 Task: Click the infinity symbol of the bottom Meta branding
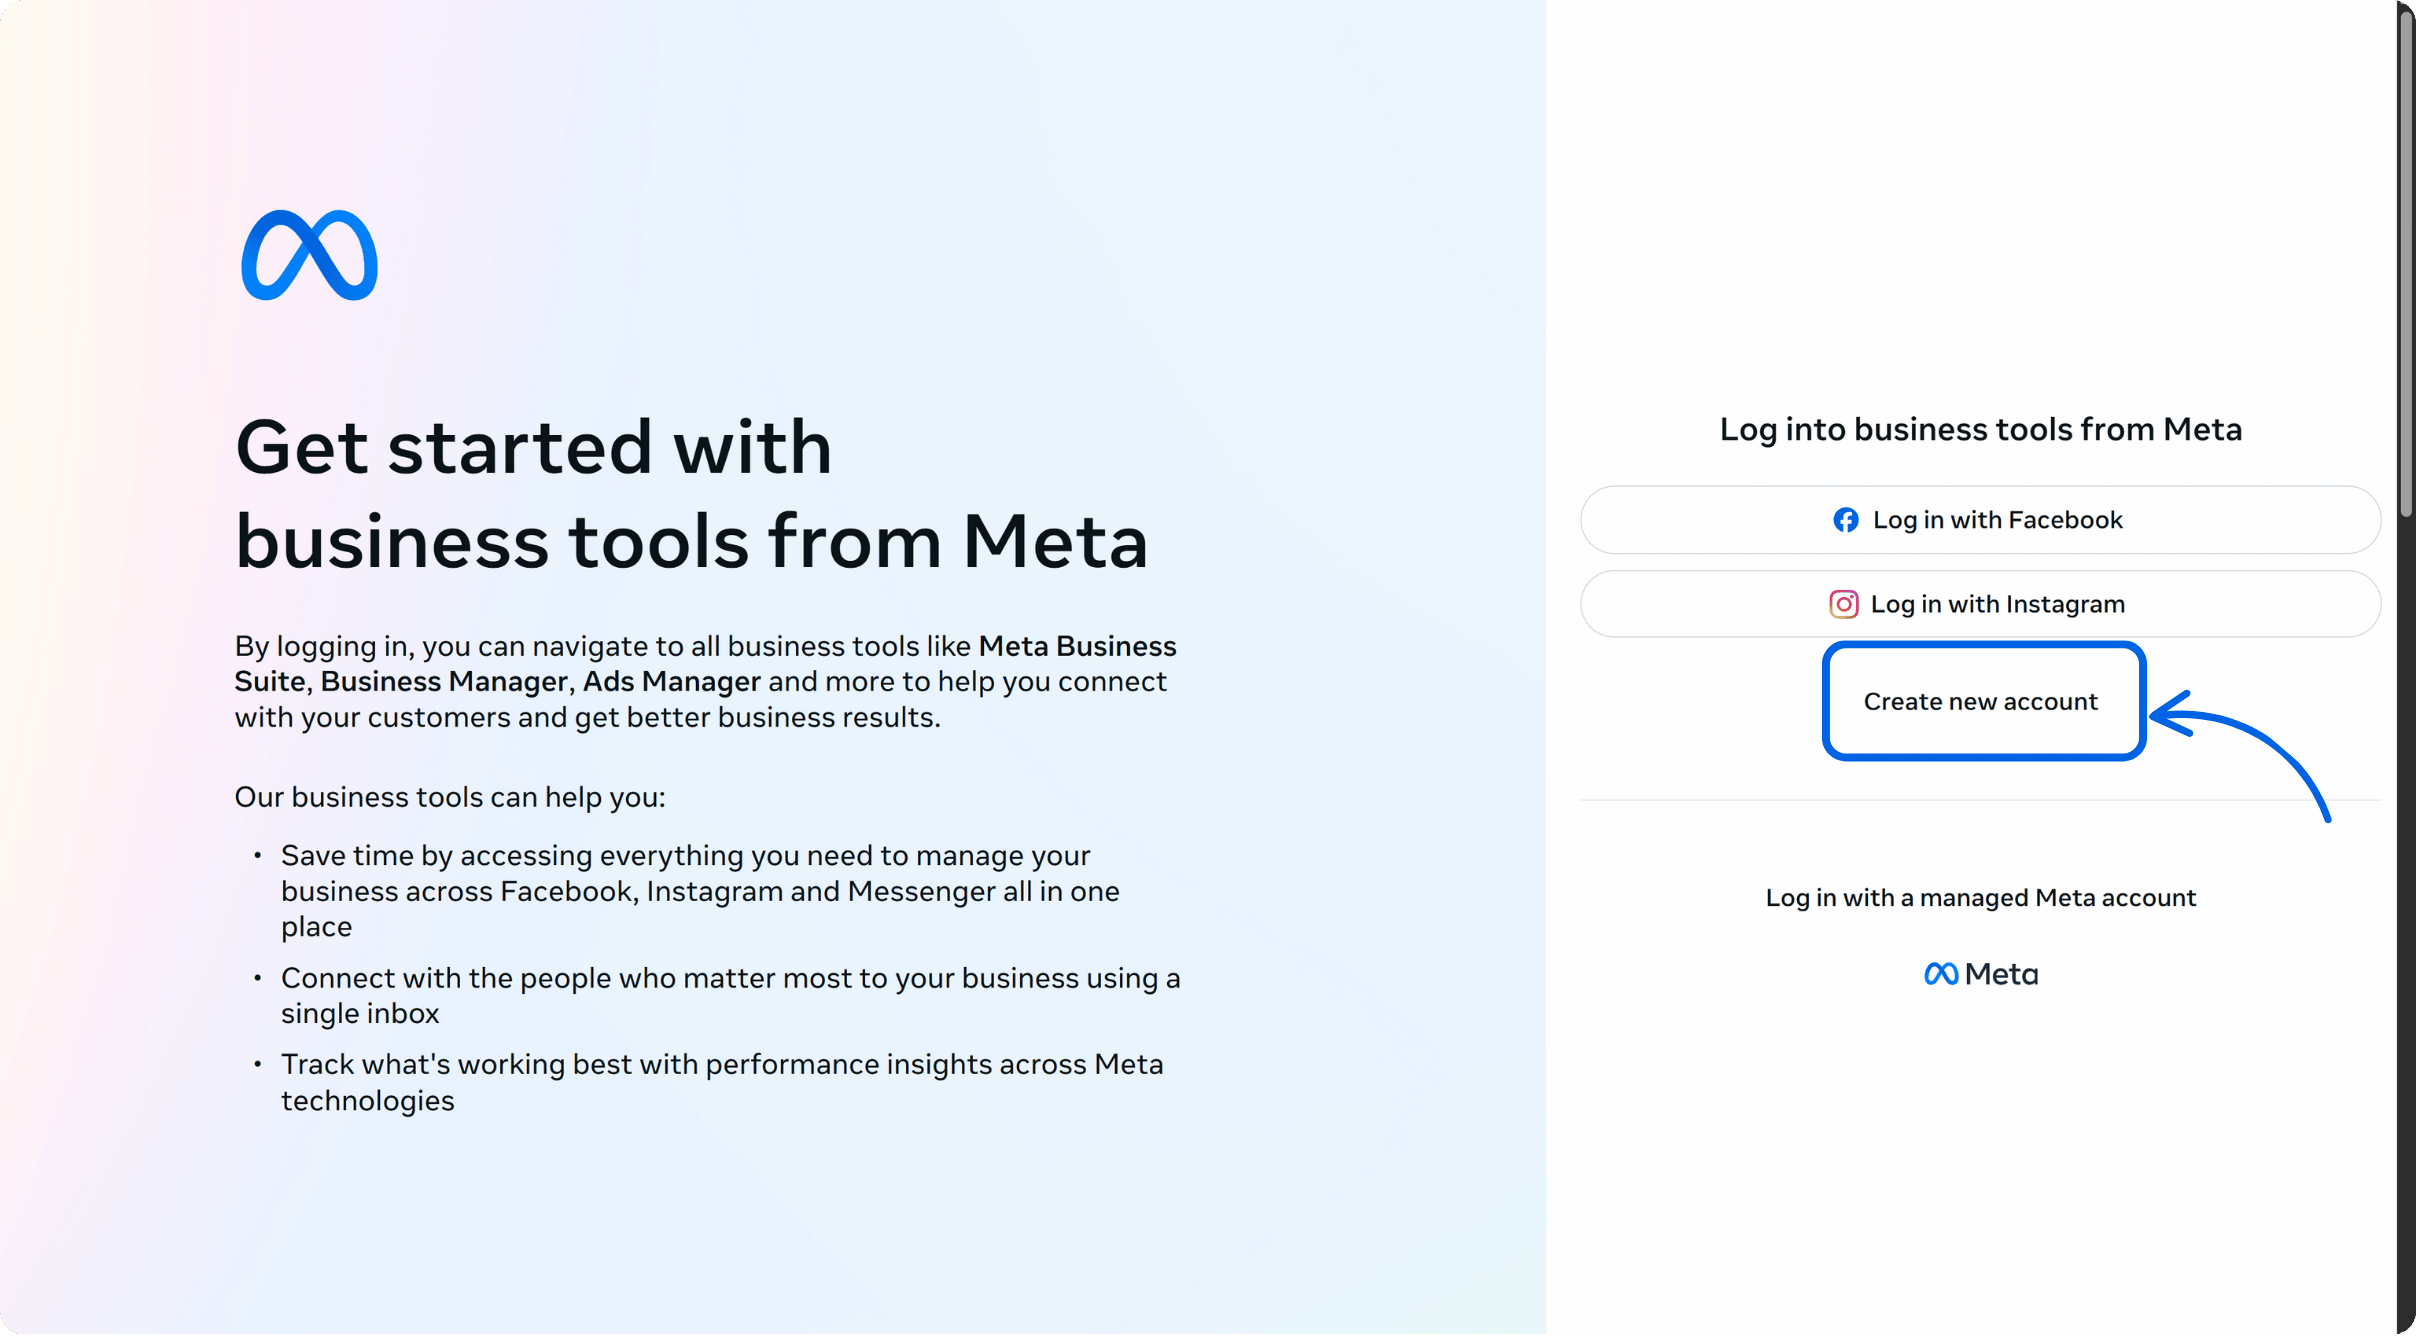pos(1940,973)
